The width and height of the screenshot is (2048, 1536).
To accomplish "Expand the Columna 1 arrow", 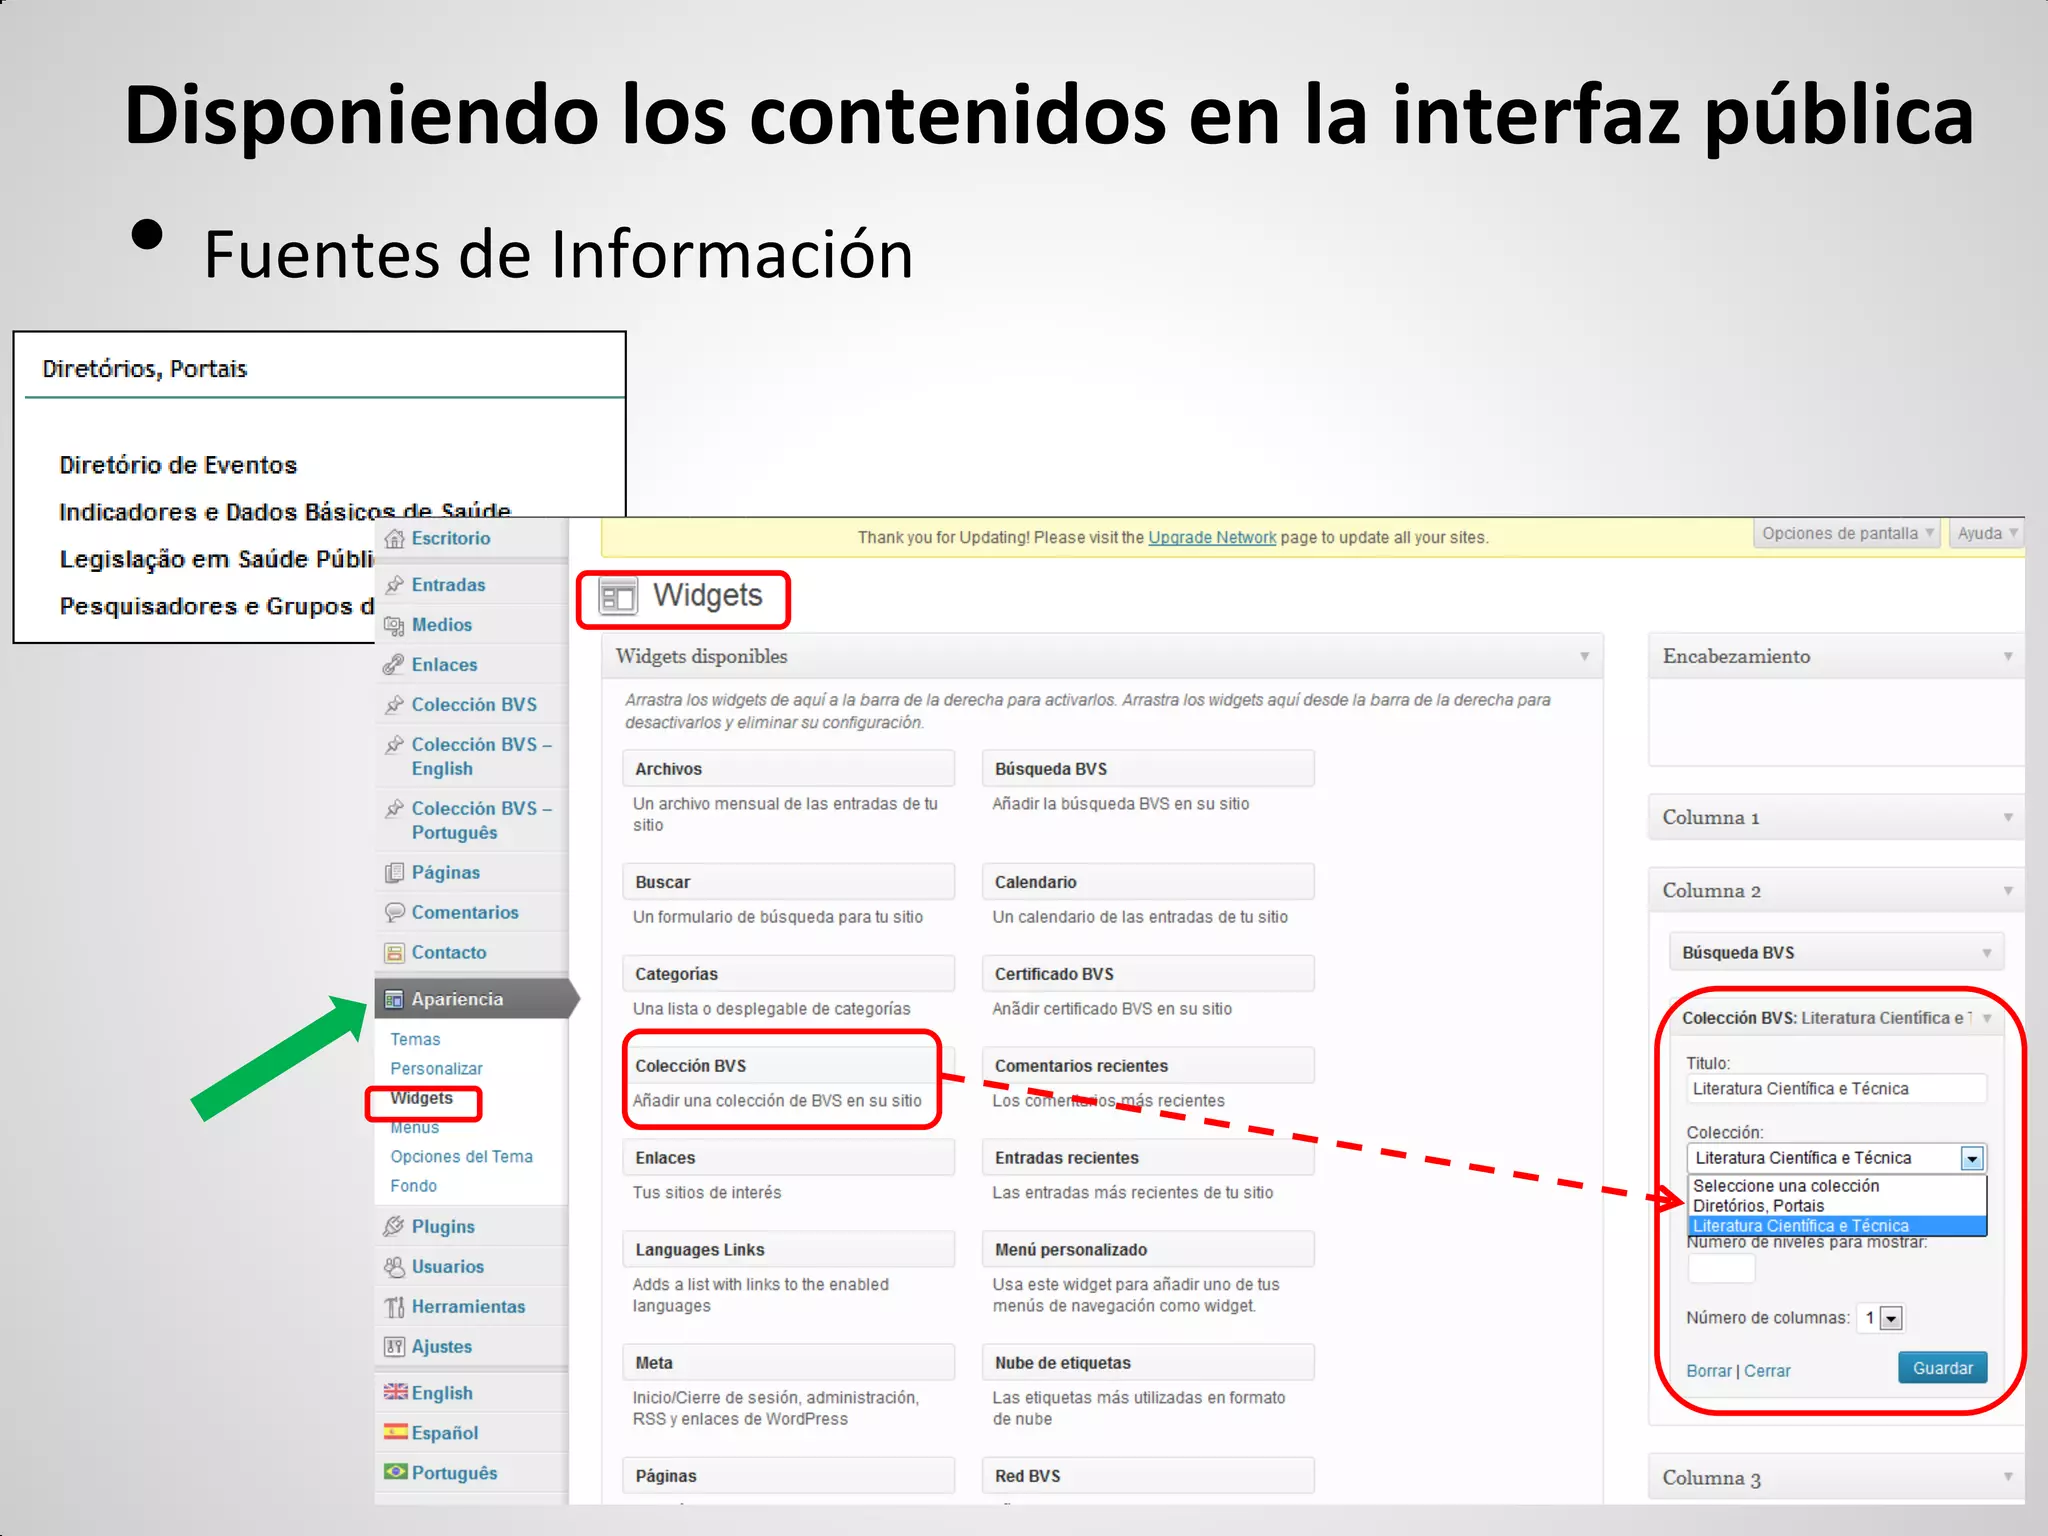I will tap(2008, 818).
